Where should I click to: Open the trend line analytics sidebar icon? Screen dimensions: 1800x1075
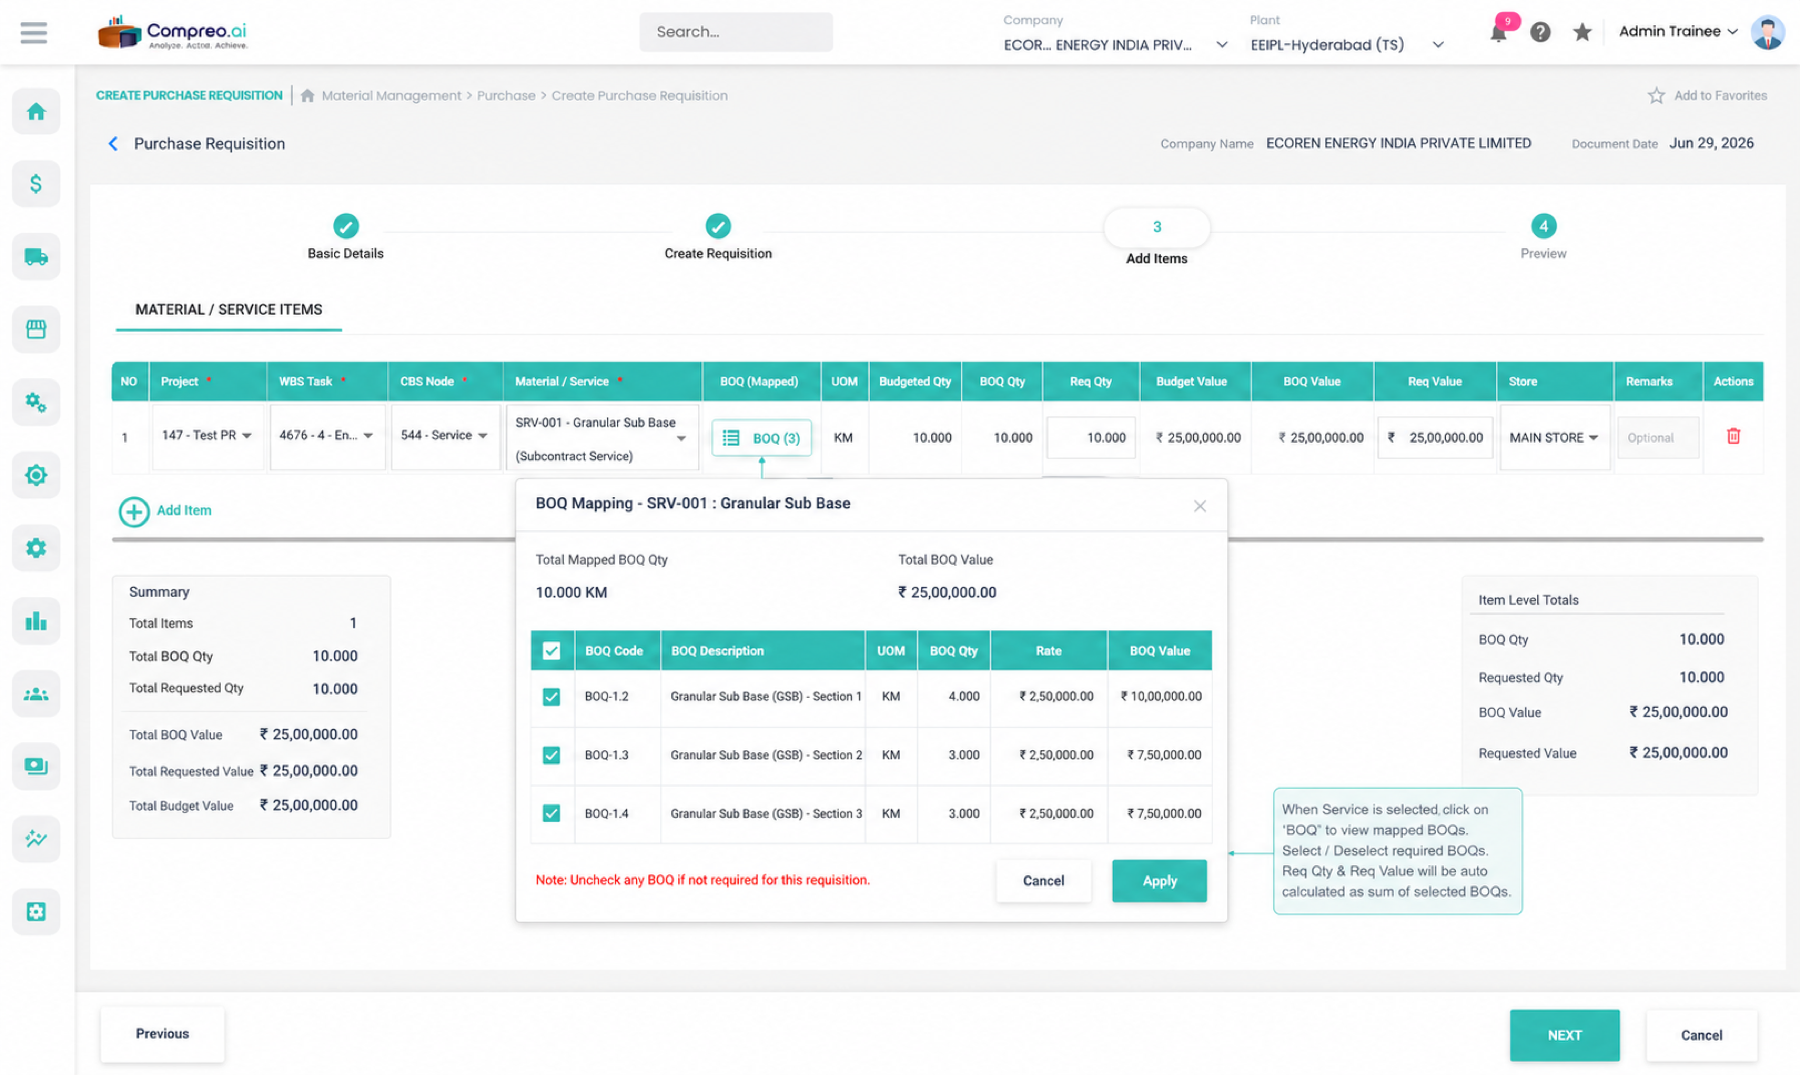36,839
